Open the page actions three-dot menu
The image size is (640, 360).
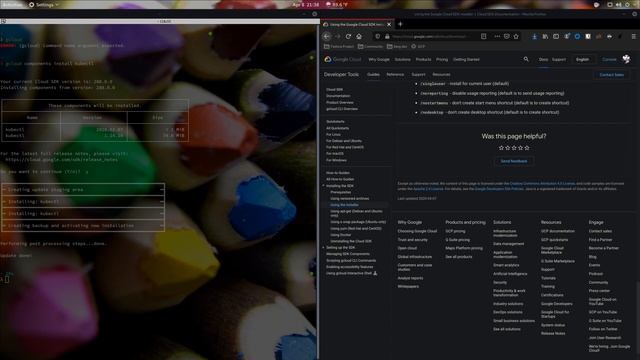tap(497, 36)
